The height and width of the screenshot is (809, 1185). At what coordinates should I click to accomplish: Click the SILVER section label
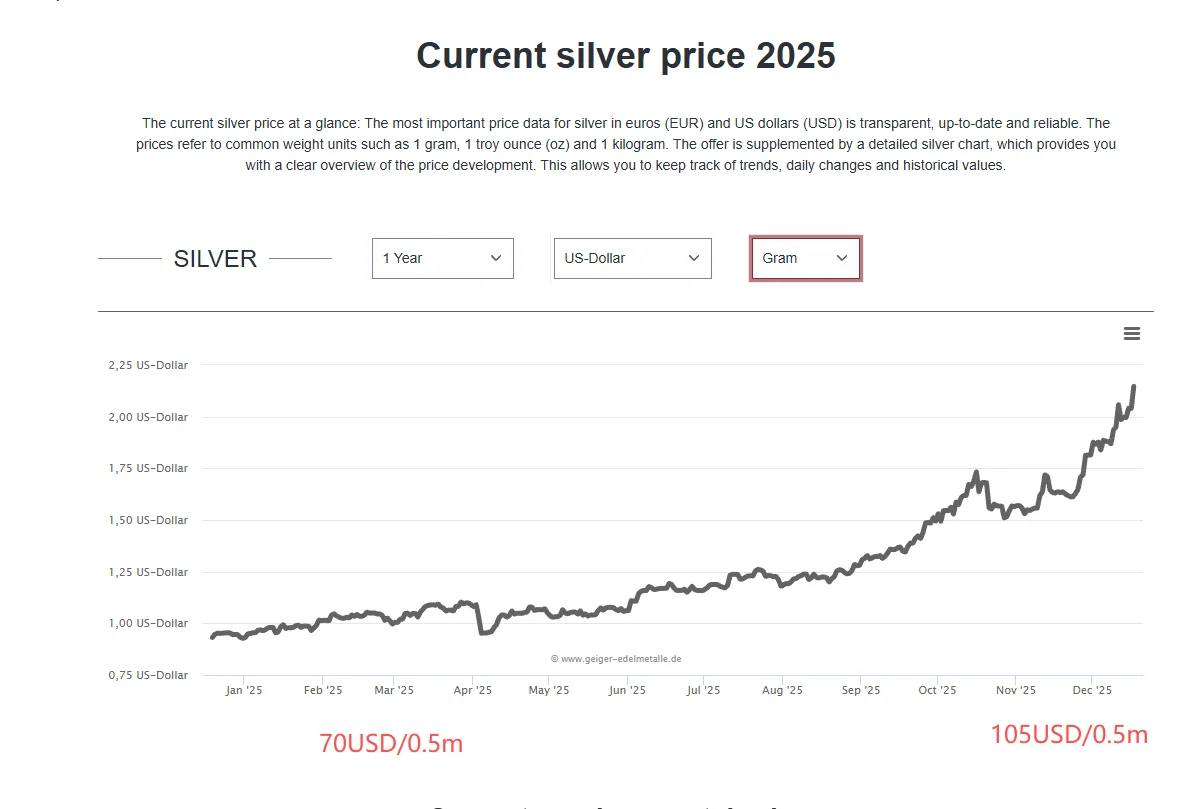point(215,259)
